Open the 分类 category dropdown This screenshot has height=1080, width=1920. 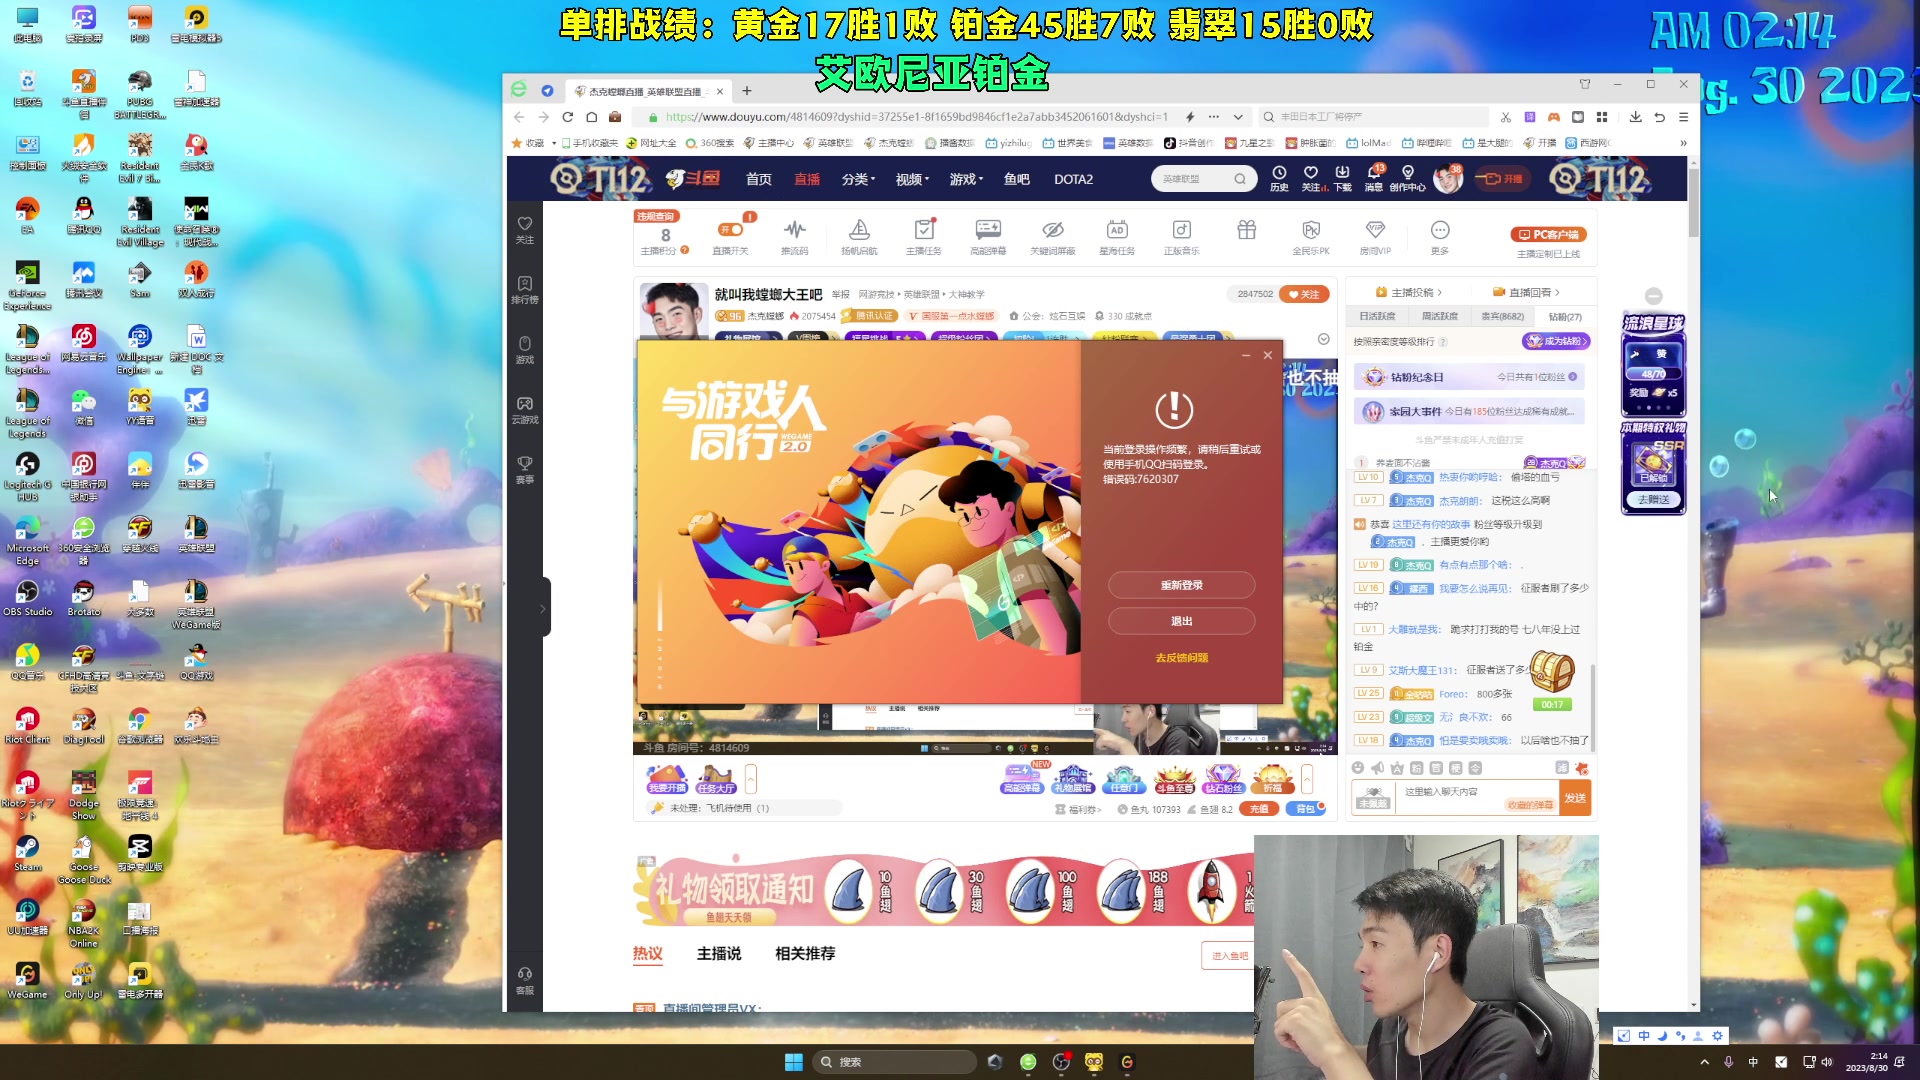[860, 178]
